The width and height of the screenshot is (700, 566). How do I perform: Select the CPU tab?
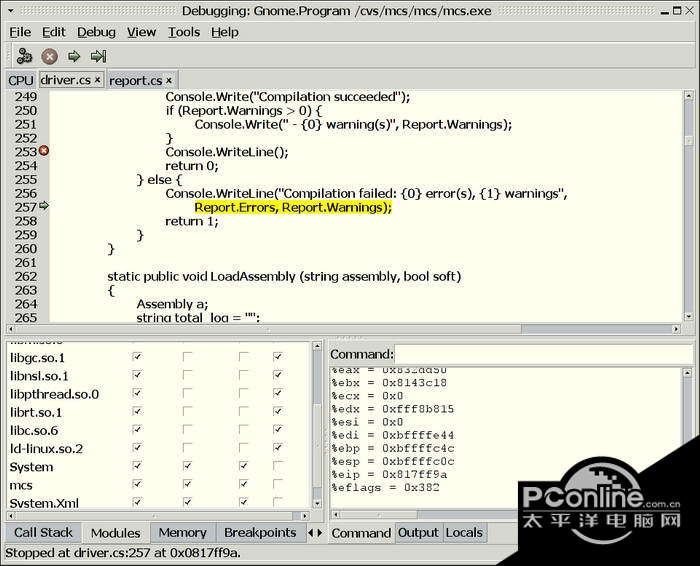20,80
